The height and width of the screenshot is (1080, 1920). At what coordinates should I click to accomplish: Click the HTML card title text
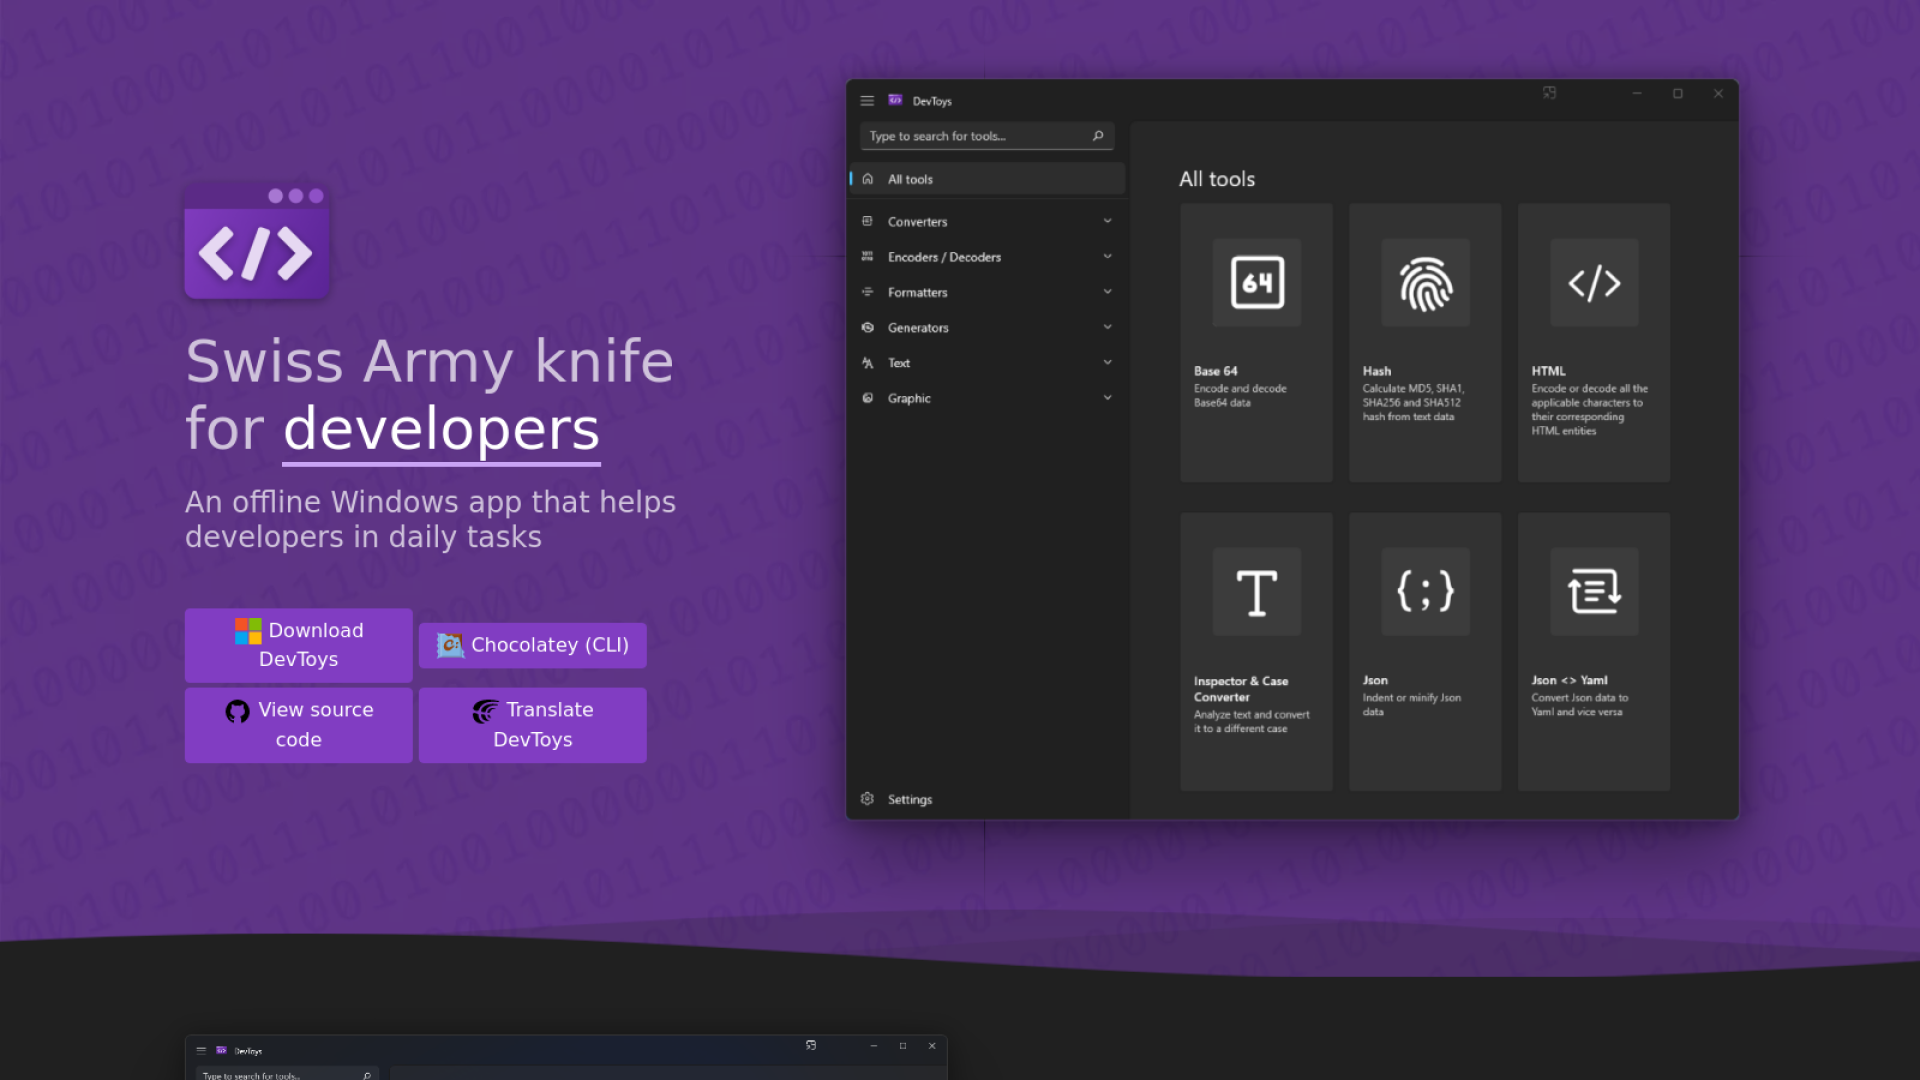[x=1548, y=371]
